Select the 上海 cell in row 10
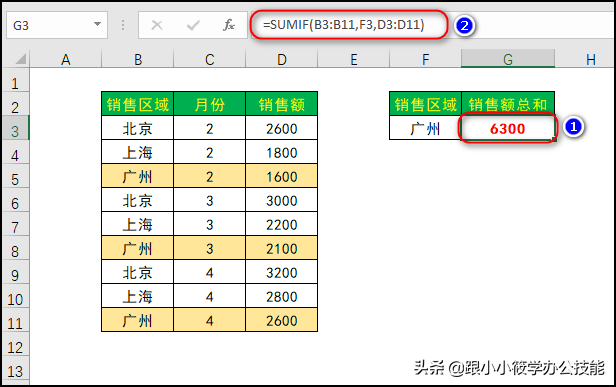 click(138, 296)
